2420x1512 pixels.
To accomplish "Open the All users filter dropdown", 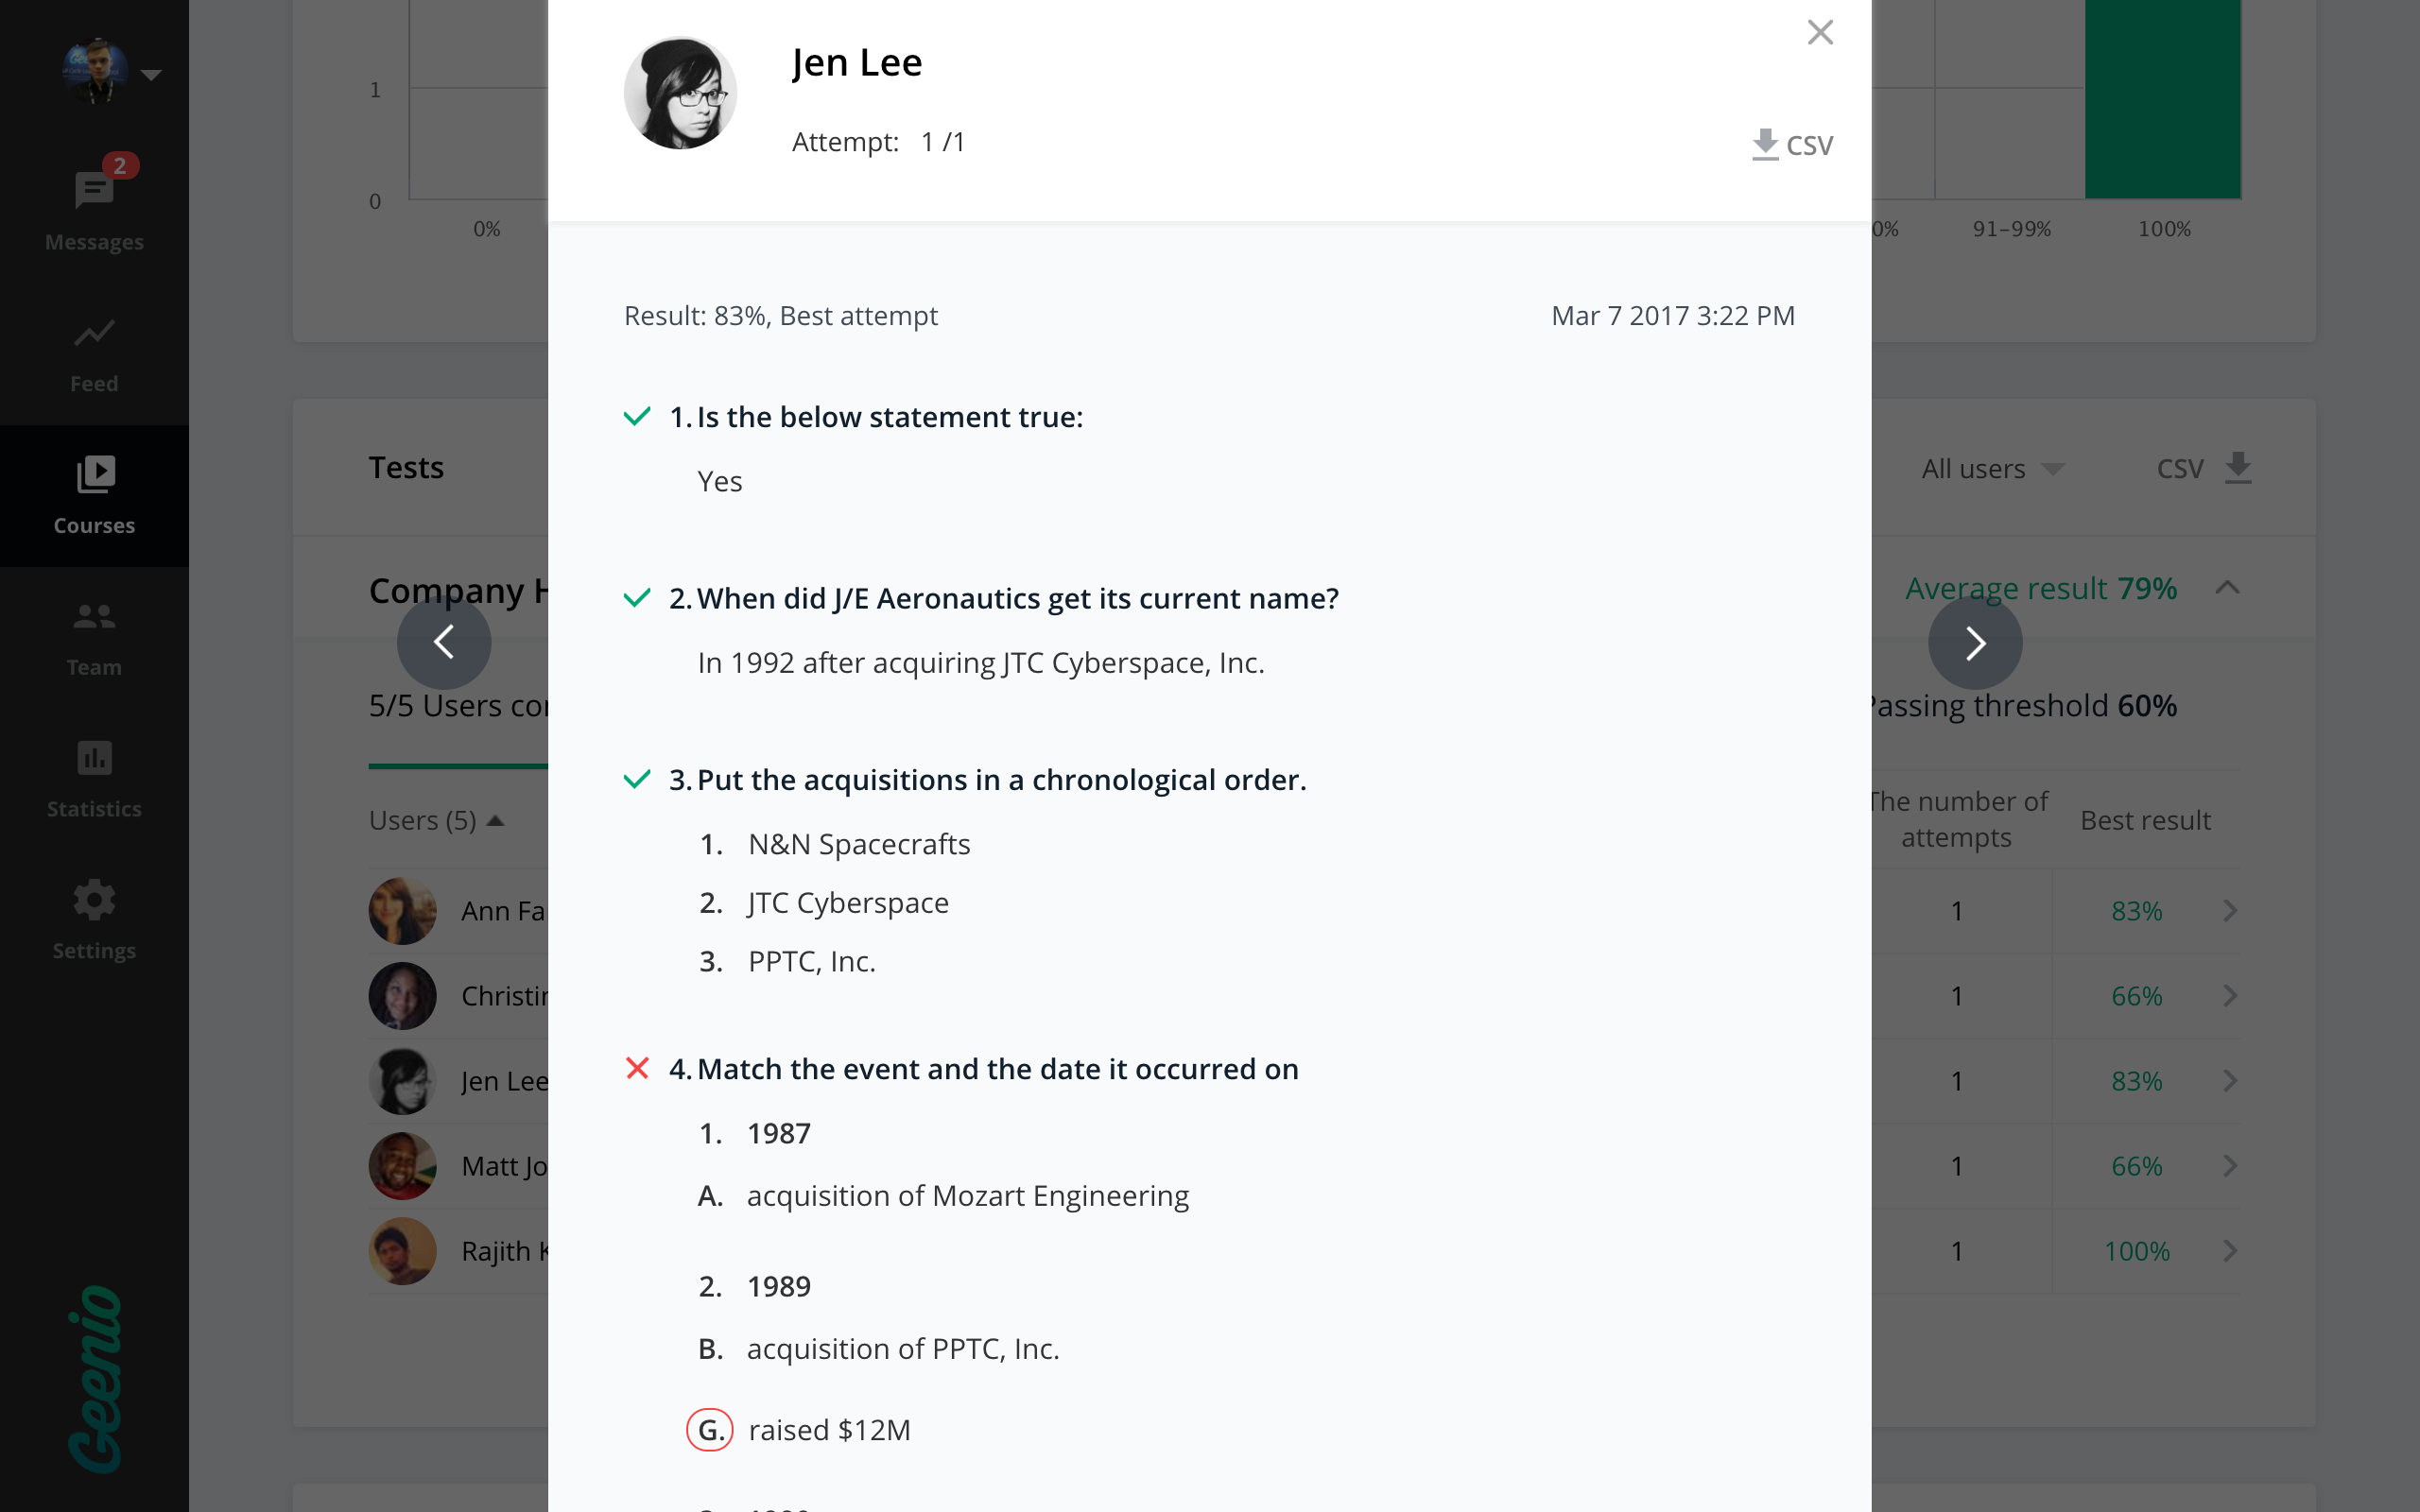I will coord(1991,469).
